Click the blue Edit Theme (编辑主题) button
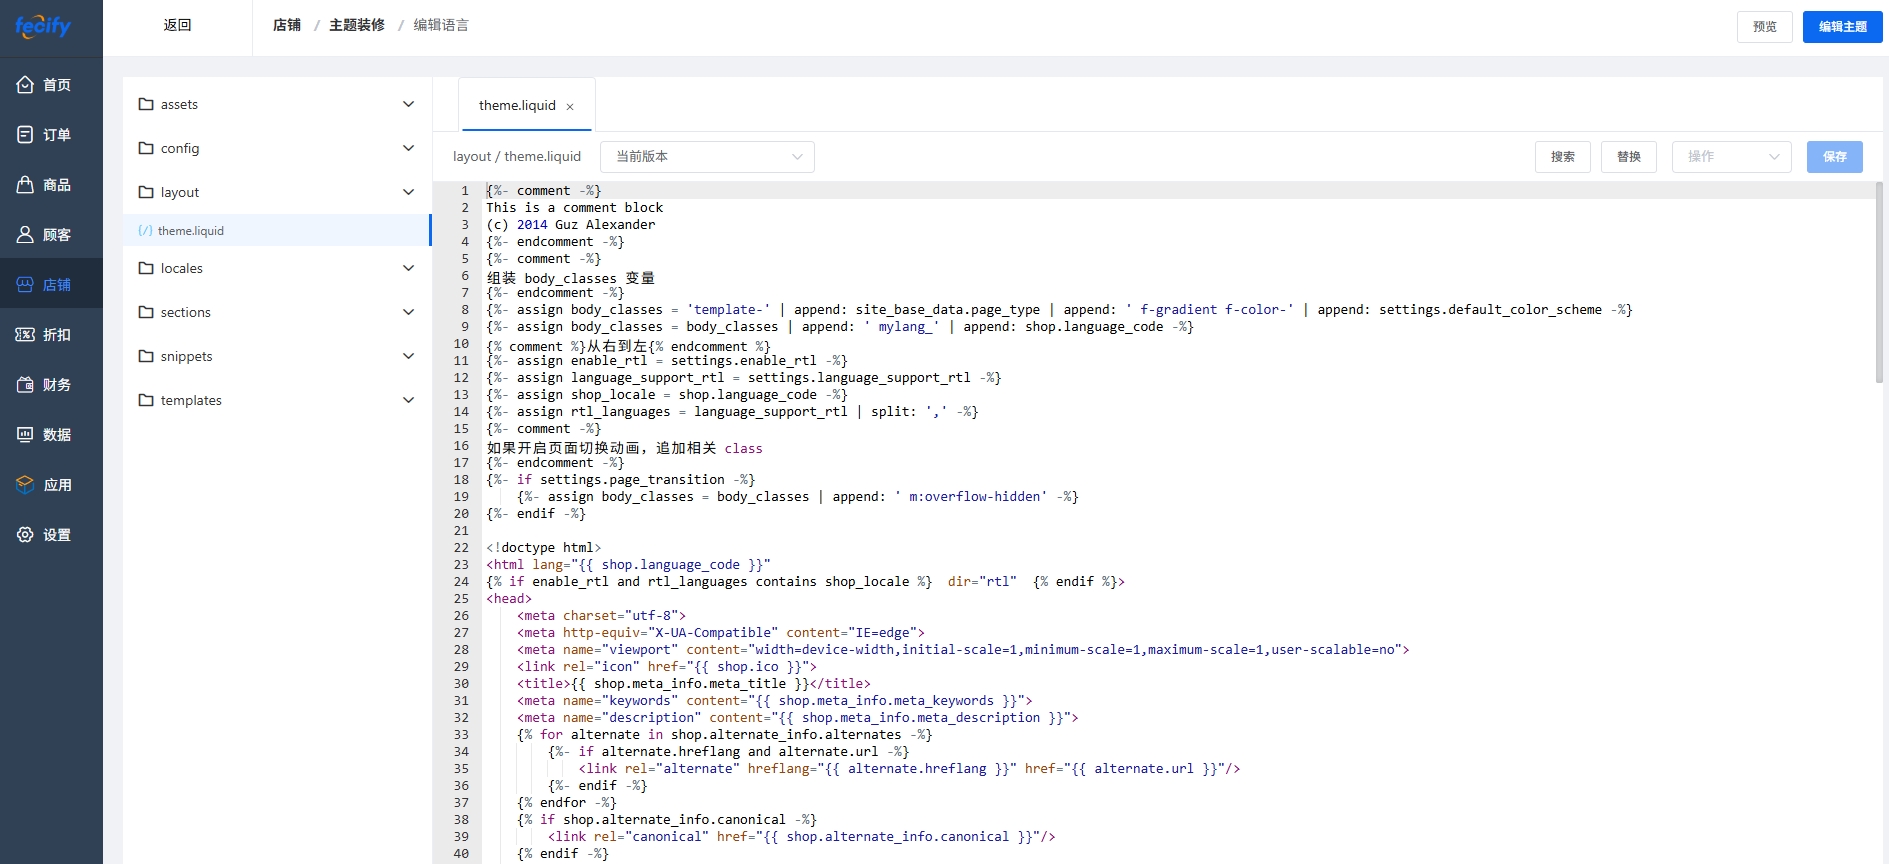This screenshot has width=1889, height=864. click(x=1842, y=27)
